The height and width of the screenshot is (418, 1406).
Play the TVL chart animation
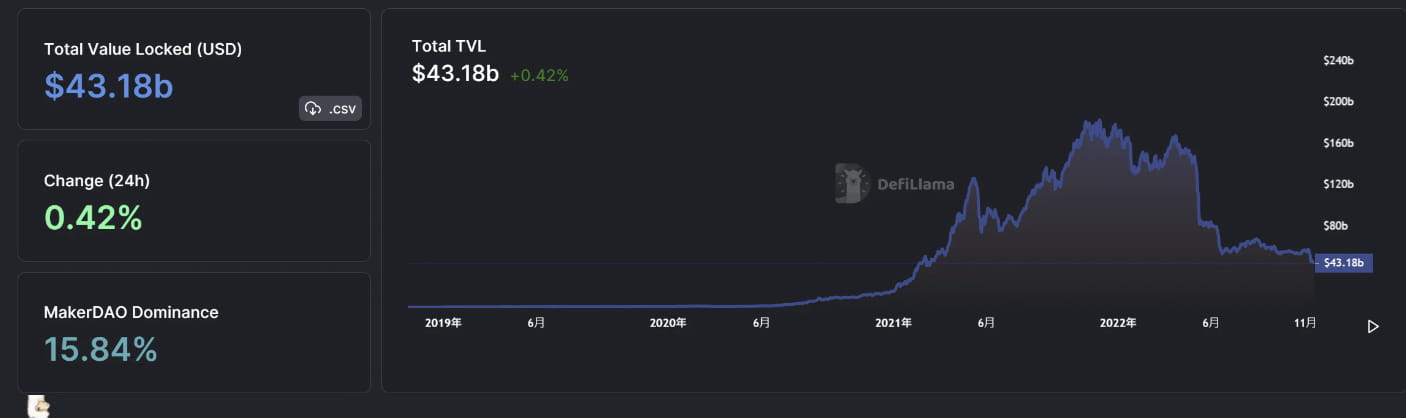pyautogui.click(x=1373, y=326)
